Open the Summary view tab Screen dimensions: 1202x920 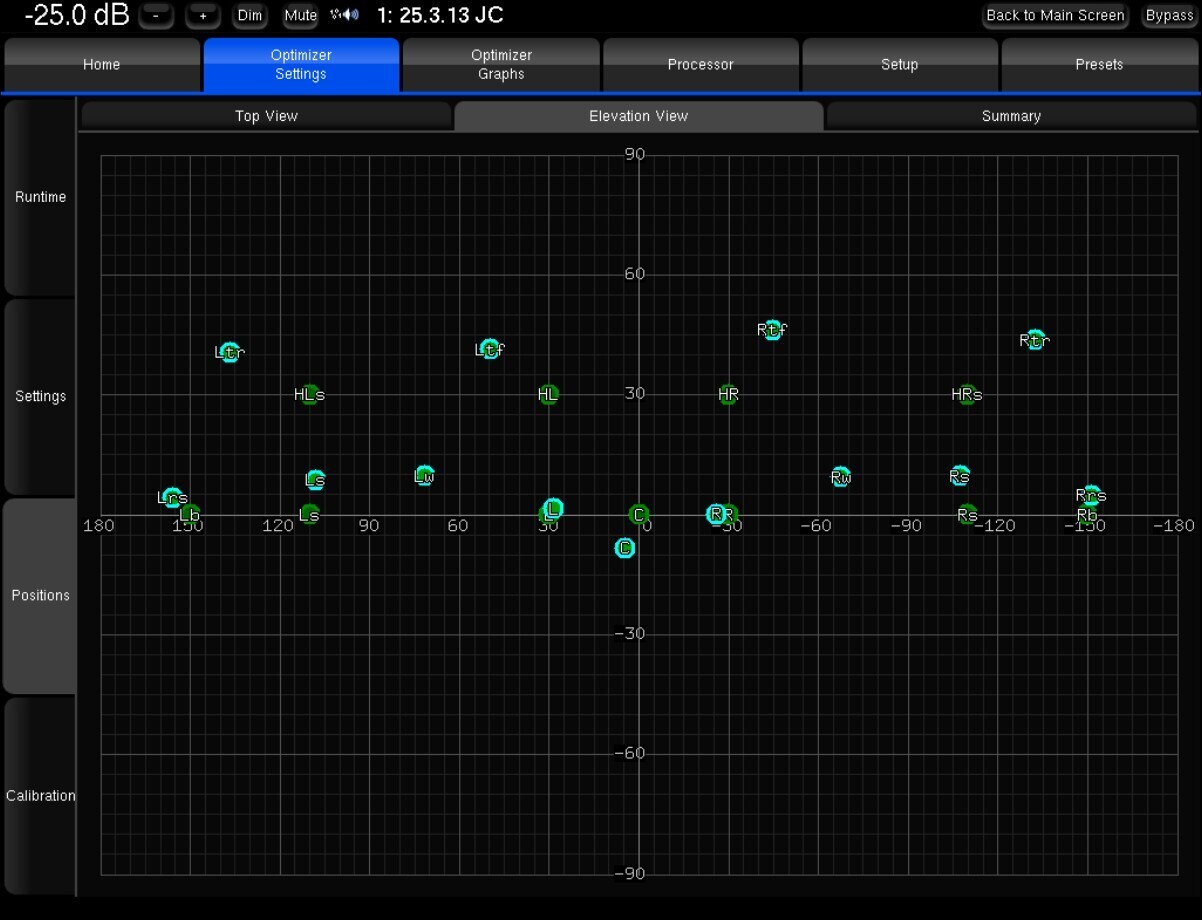[x=1011, y=116]
